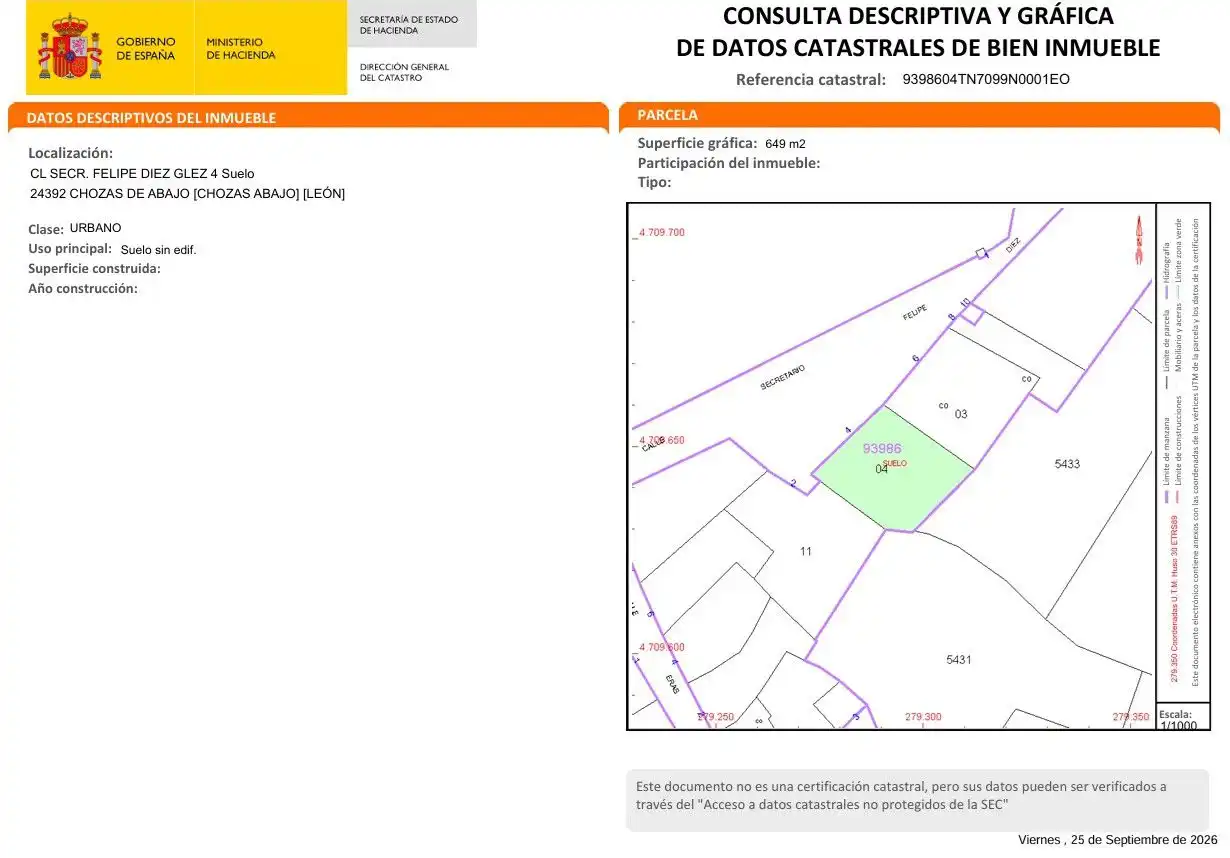Click the SECRETARÍA DE ESTADO DE HACIENDA text
The width and height of the screenshot is (1230, 858).
click(x=408, y=25)
